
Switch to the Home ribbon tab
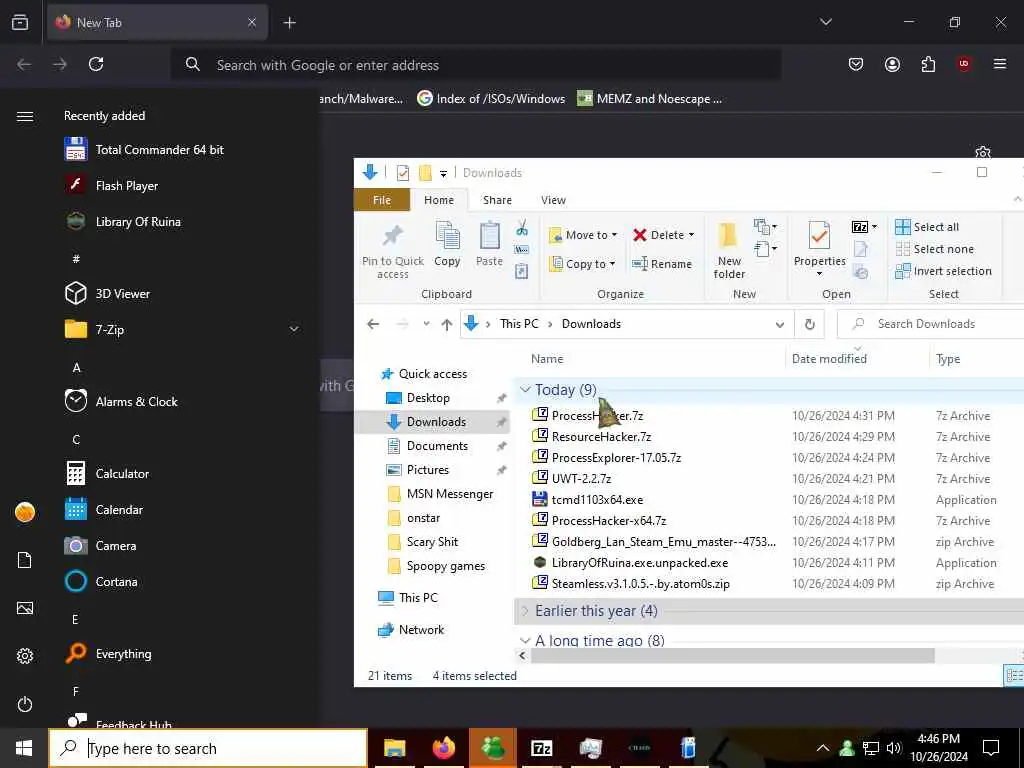[x=439, y=200]
